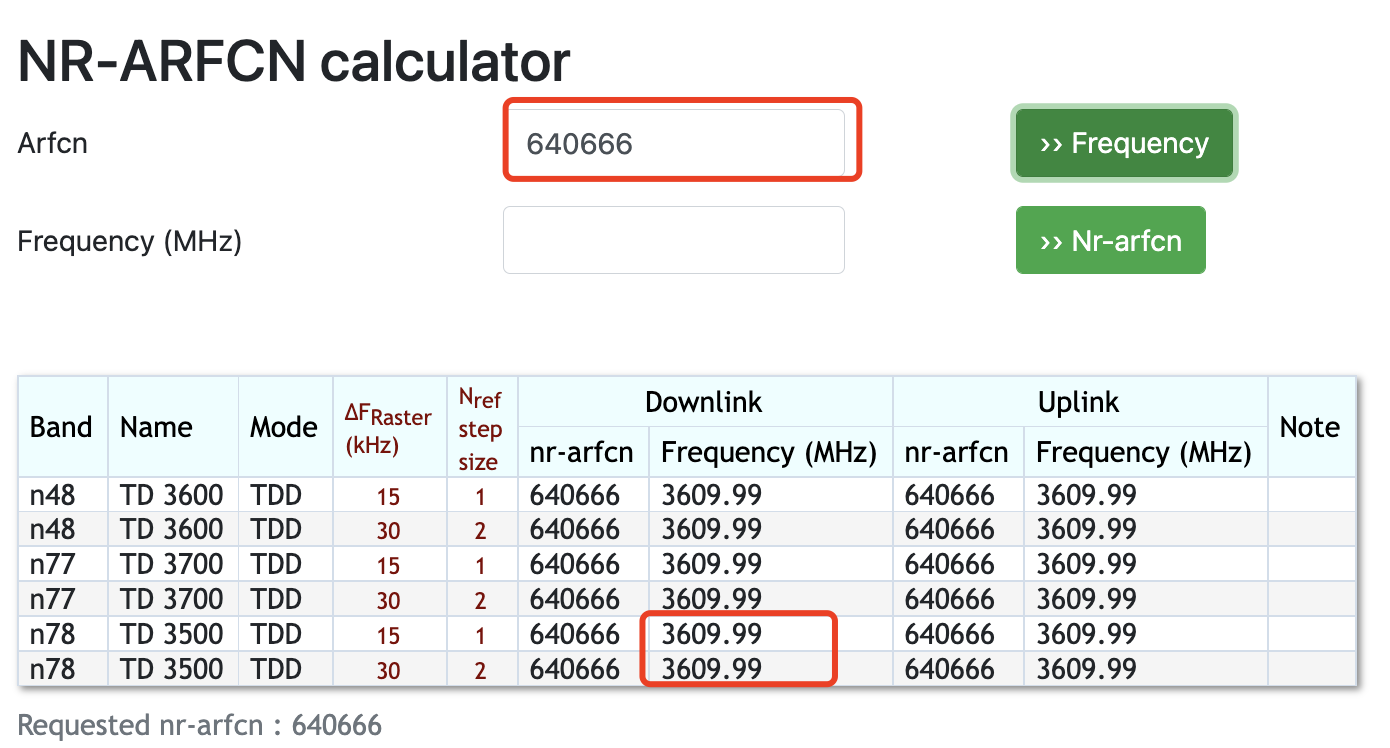Focus the empty Frequency (MHz) input box
The width and height of the screenshot is (1390, 748).
click(x=673, y=240)
